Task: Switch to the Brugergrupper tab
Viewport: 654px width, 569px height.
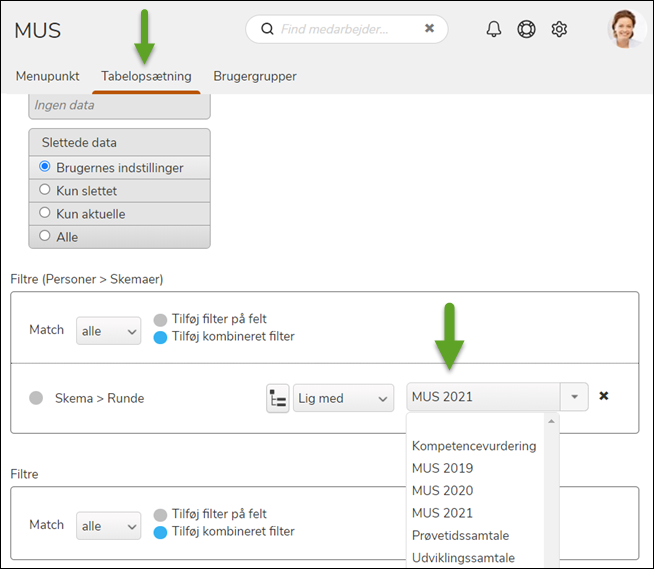Action: coord(255,76)
